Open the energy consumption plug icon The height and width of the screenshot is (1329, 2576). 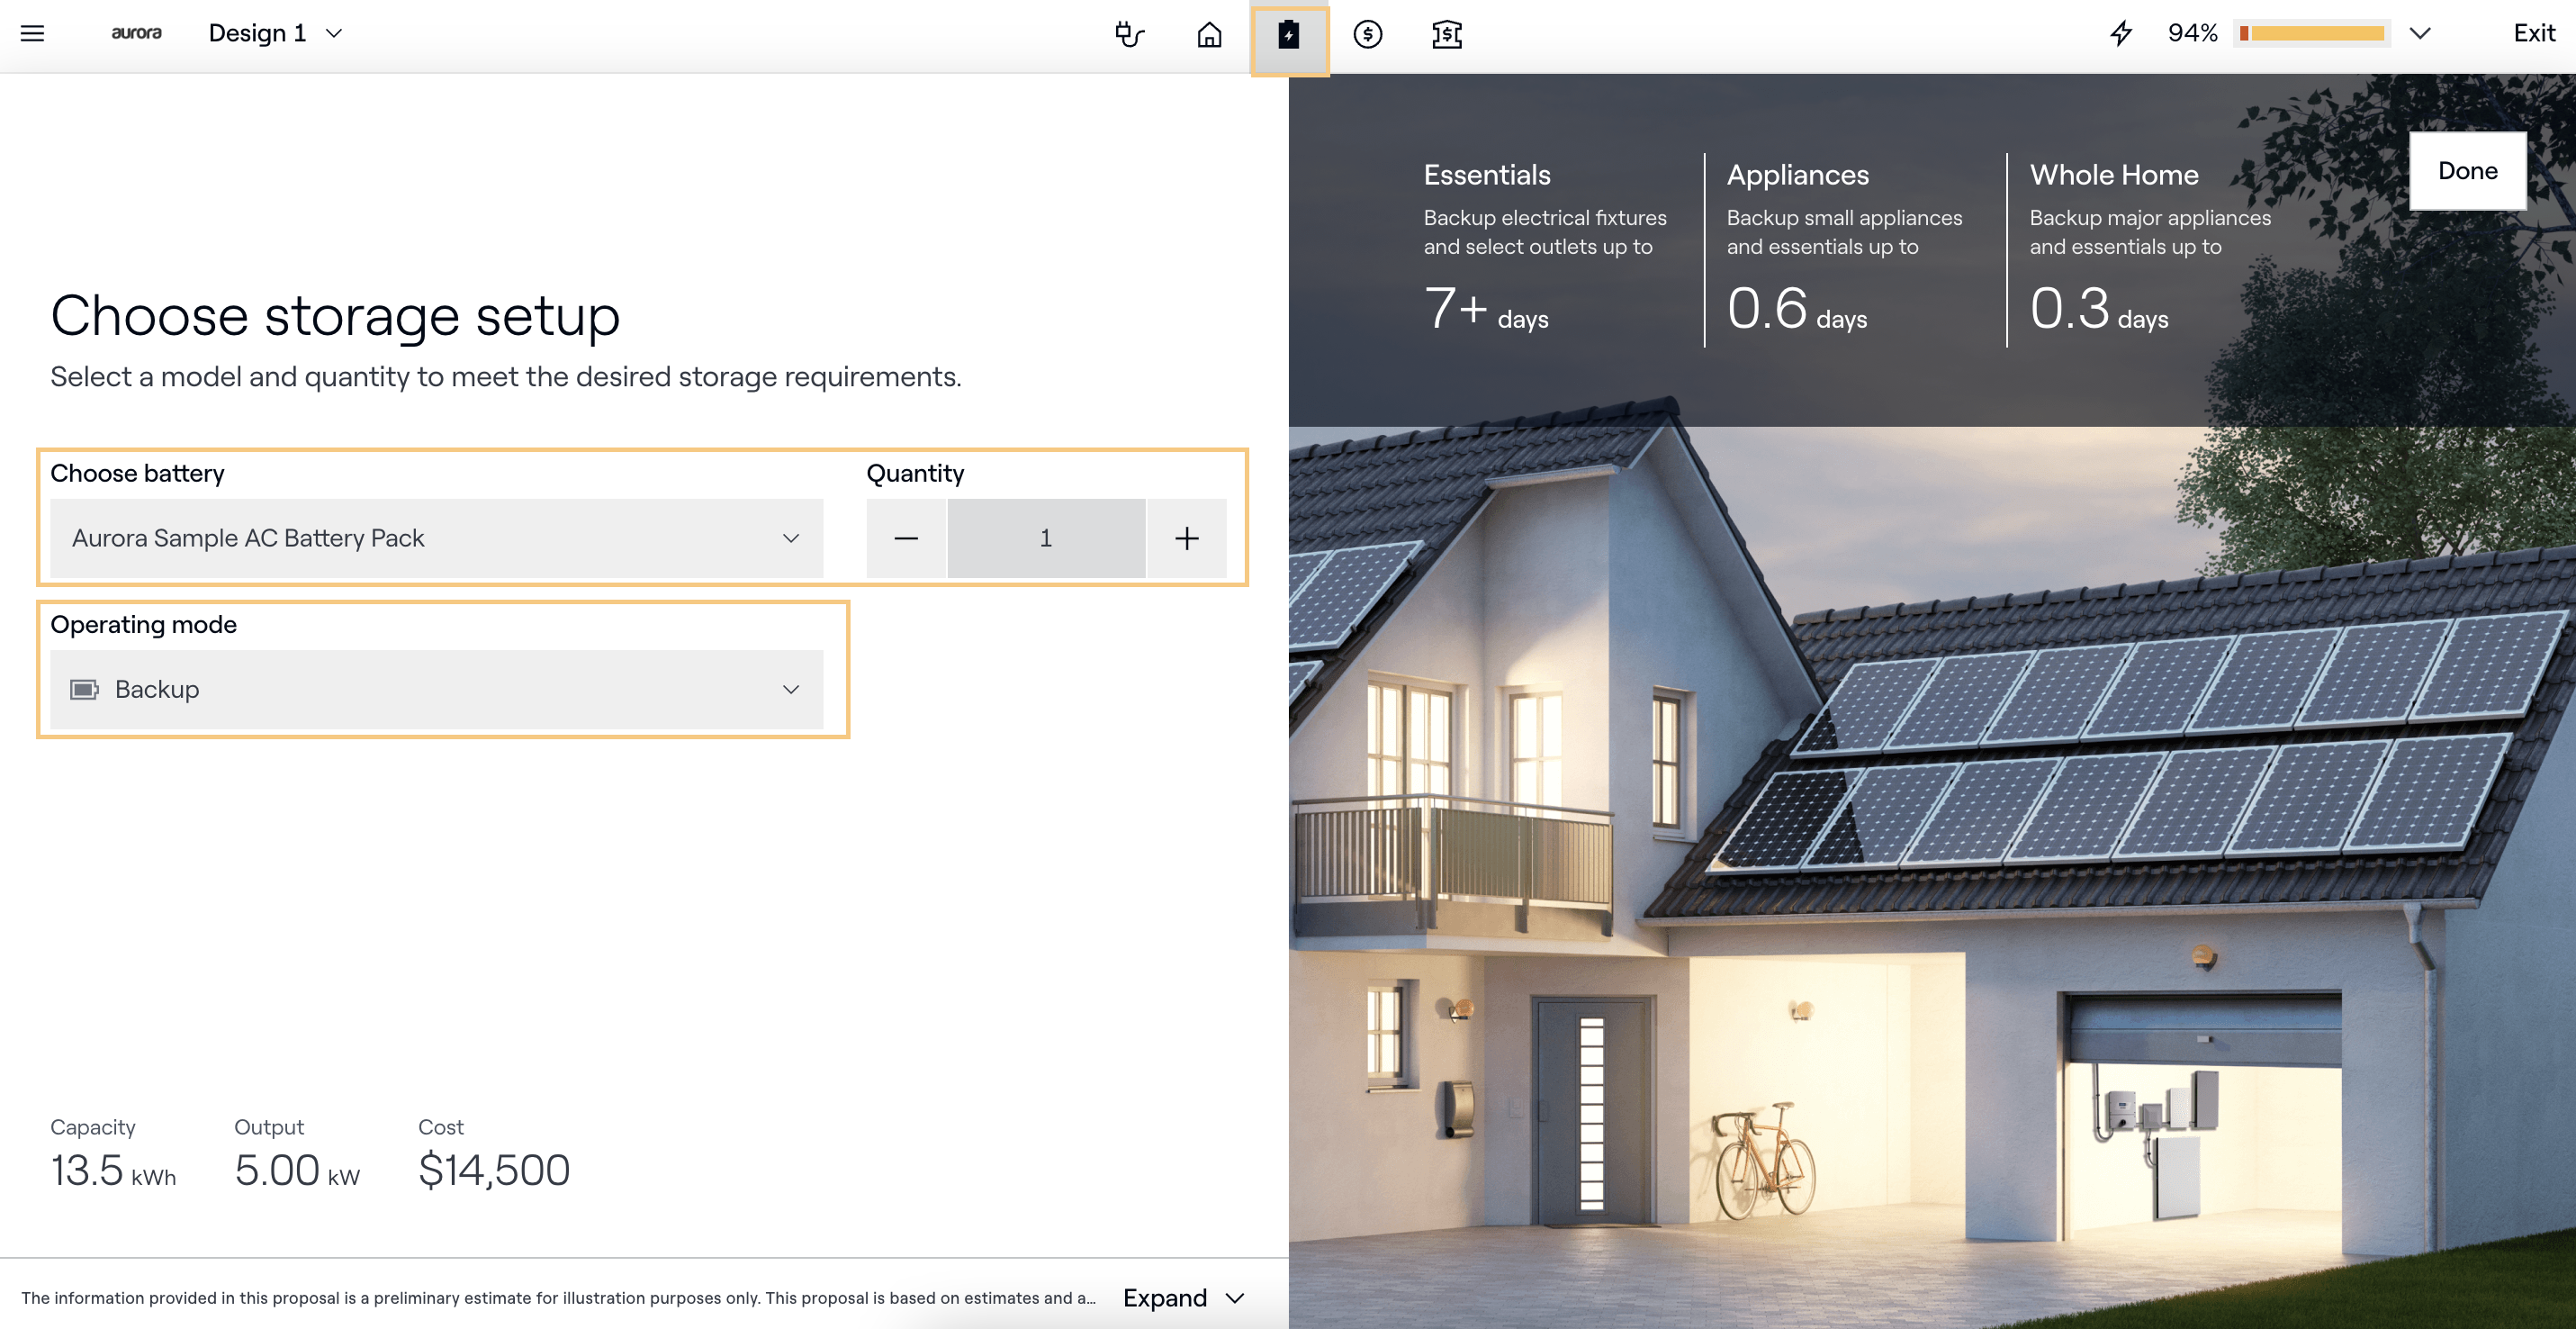1129,34
